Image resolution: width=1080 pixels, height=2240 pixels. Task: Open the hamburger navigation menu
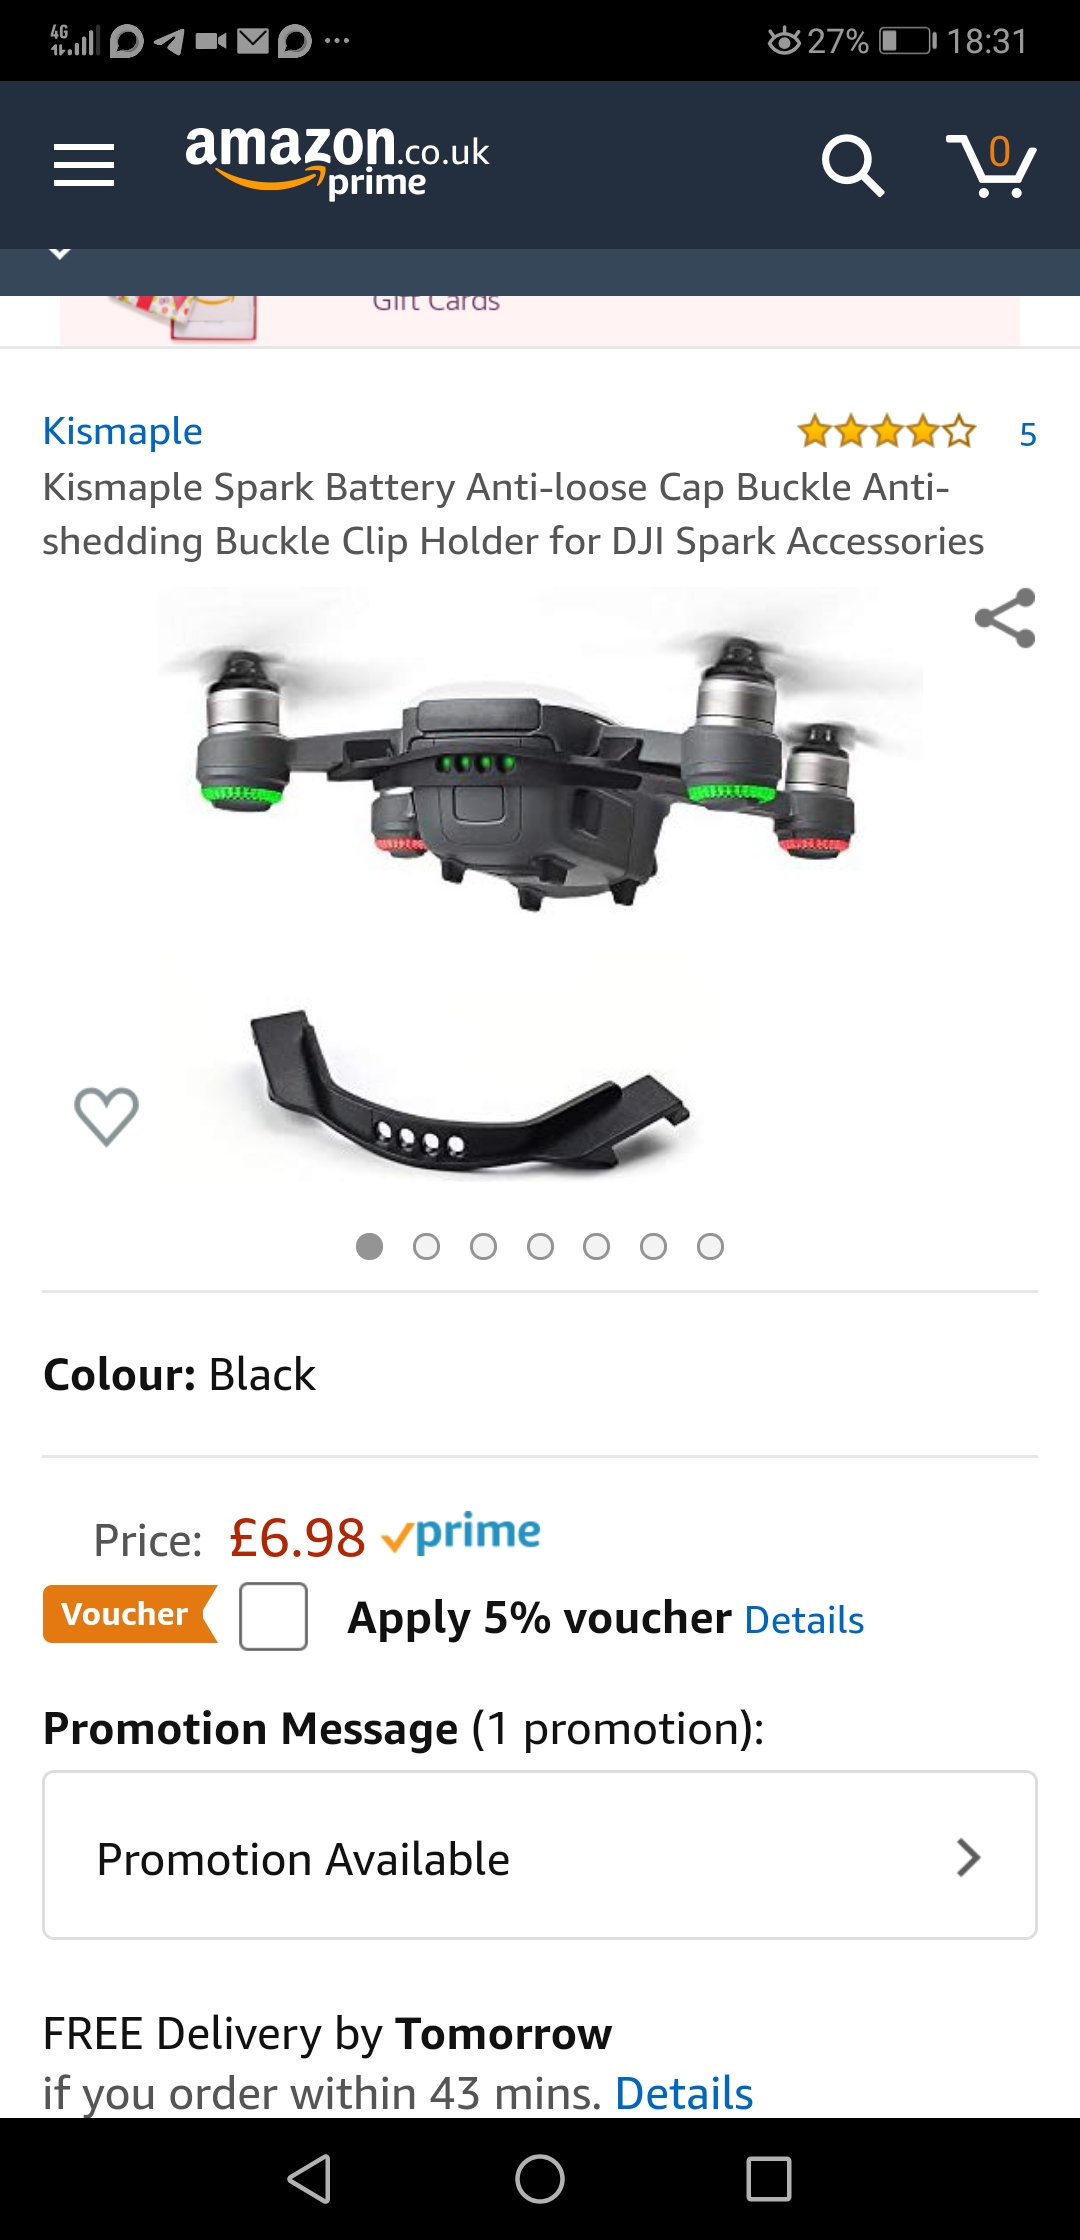click(x=84, y=164)
